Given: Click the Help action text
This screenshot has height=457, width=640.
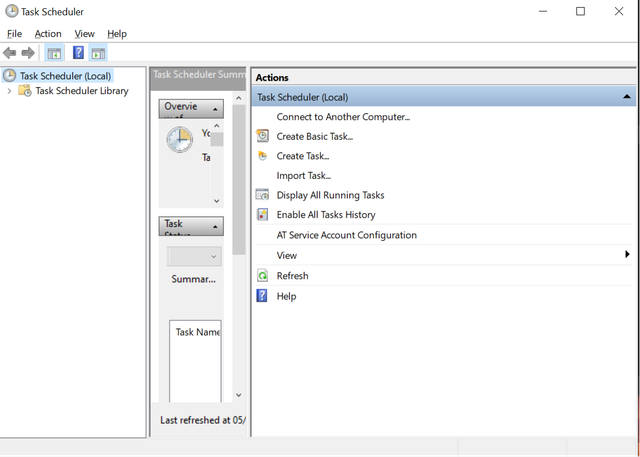Looking at the screenshot, I should [x=286, y=296].
